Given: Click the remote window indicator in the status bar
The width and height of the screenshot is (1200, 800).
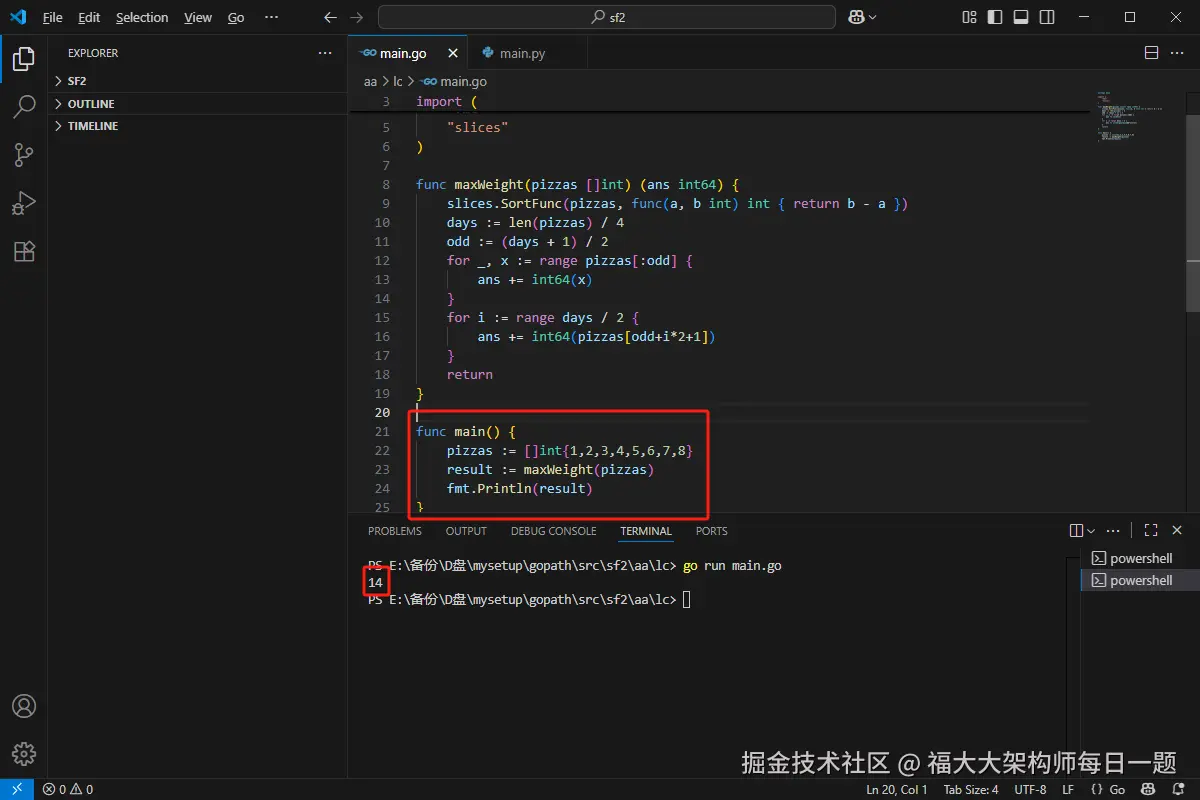Looking at the screenshot, I should (x=17, y=789).
